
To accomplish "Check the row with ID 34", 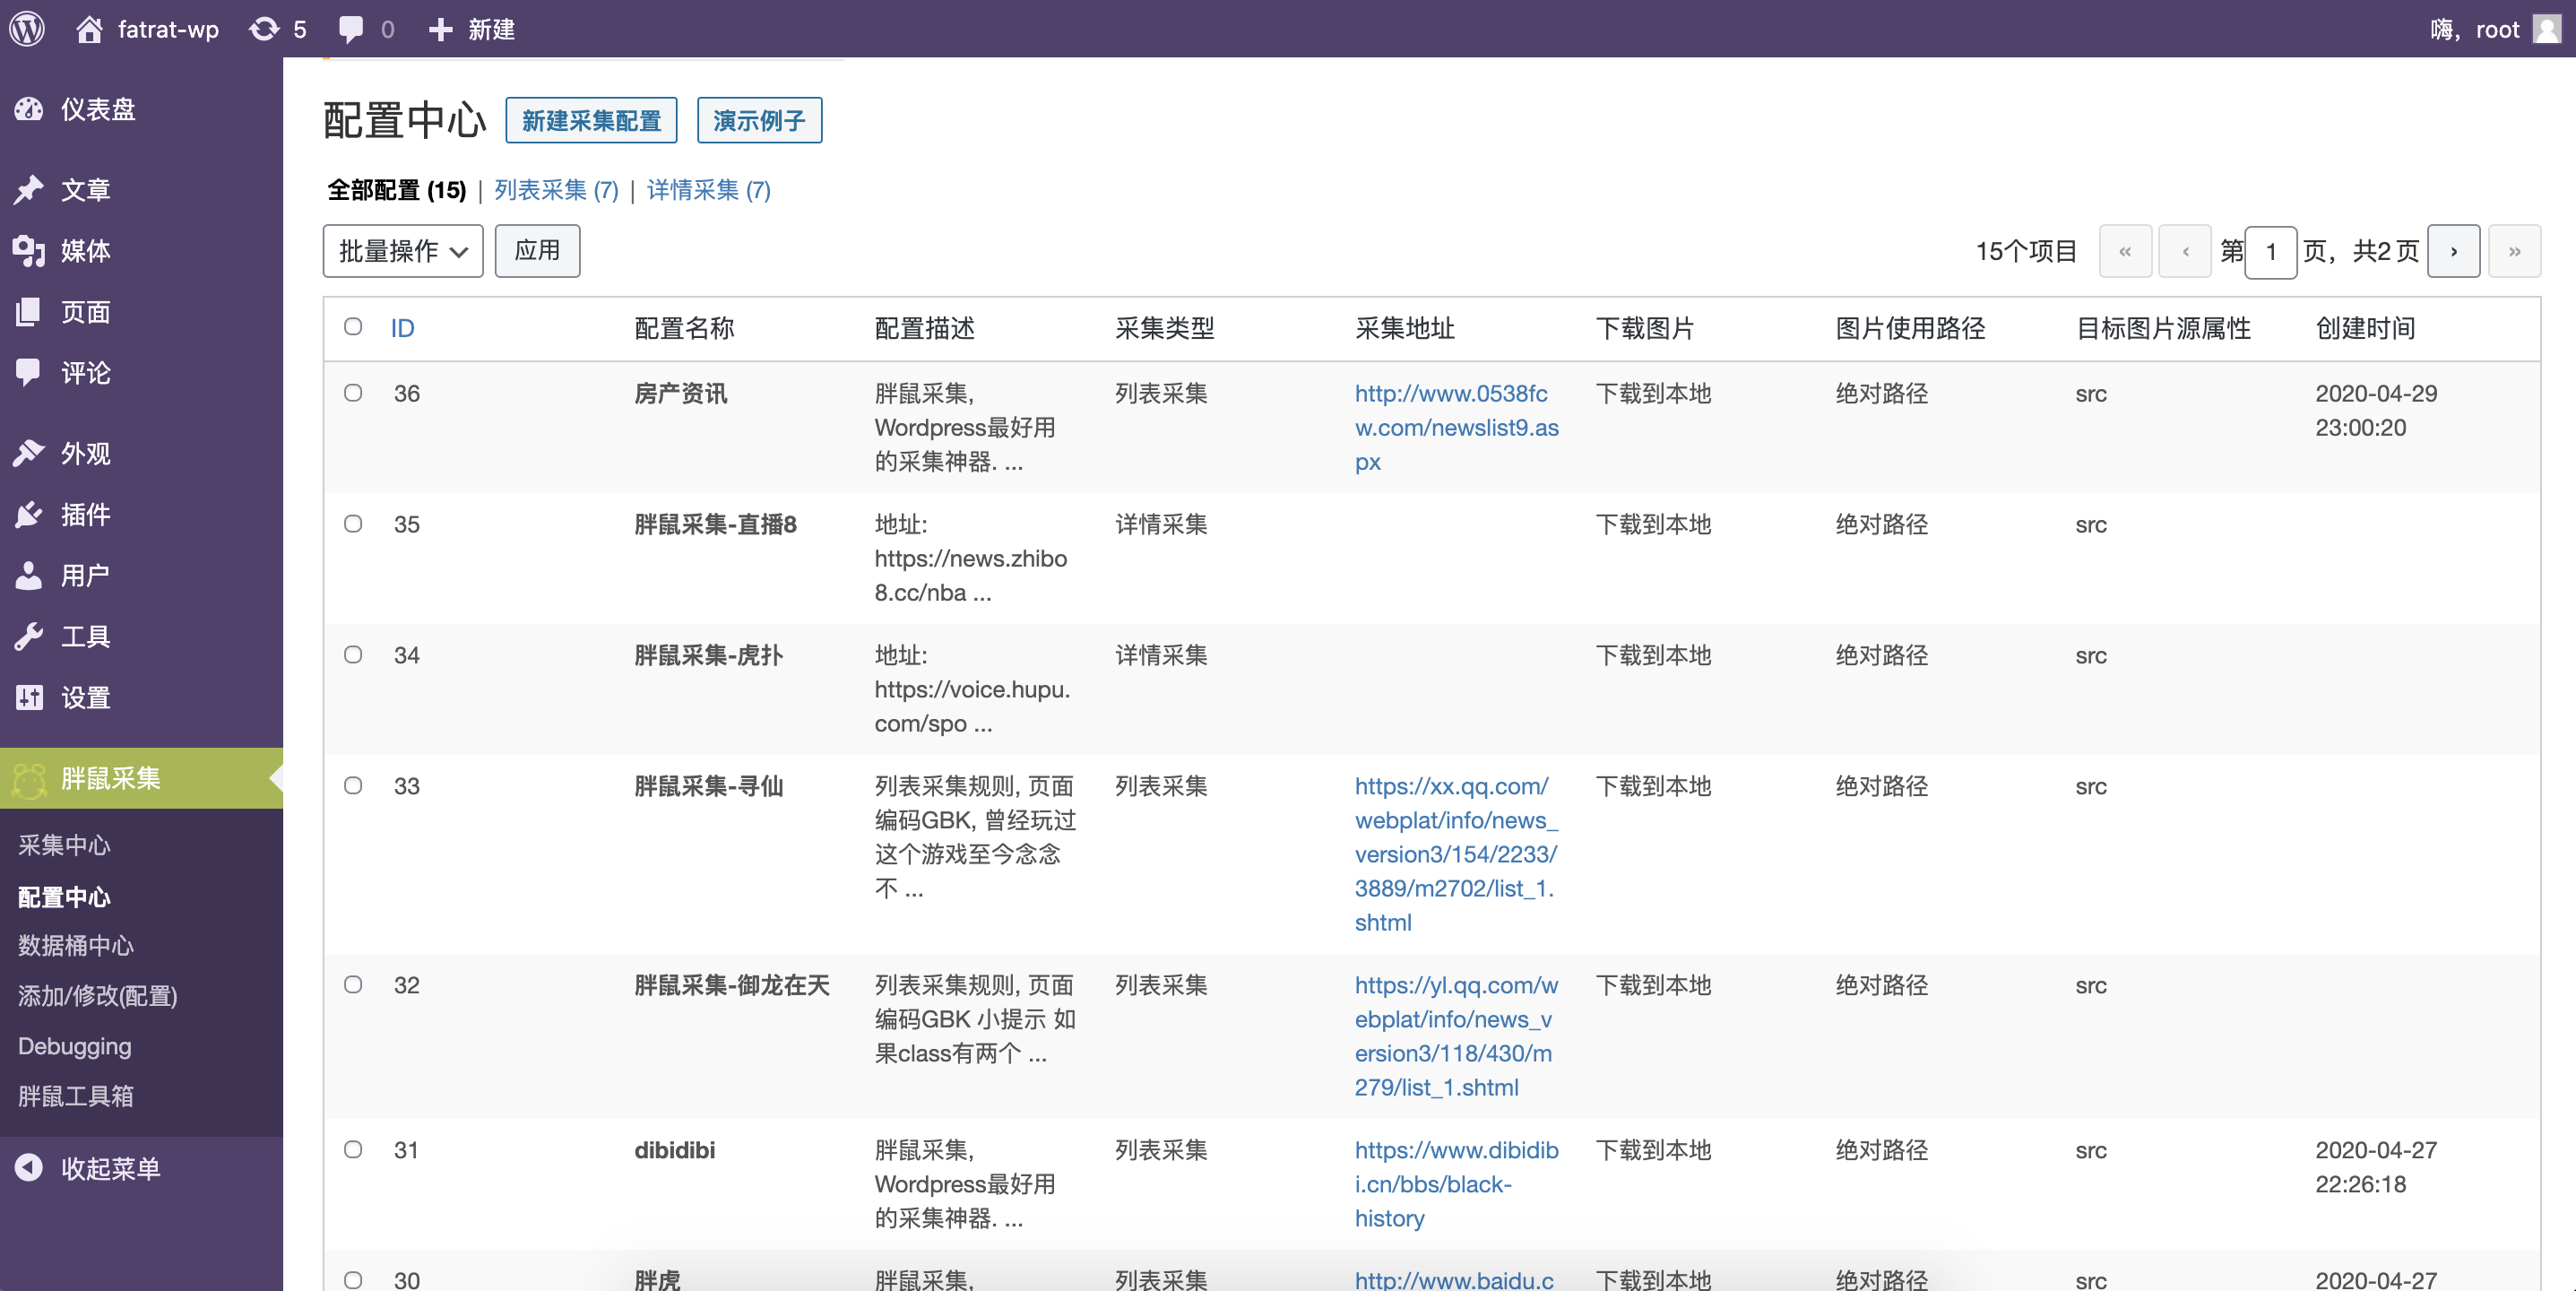I will [353, 655].
